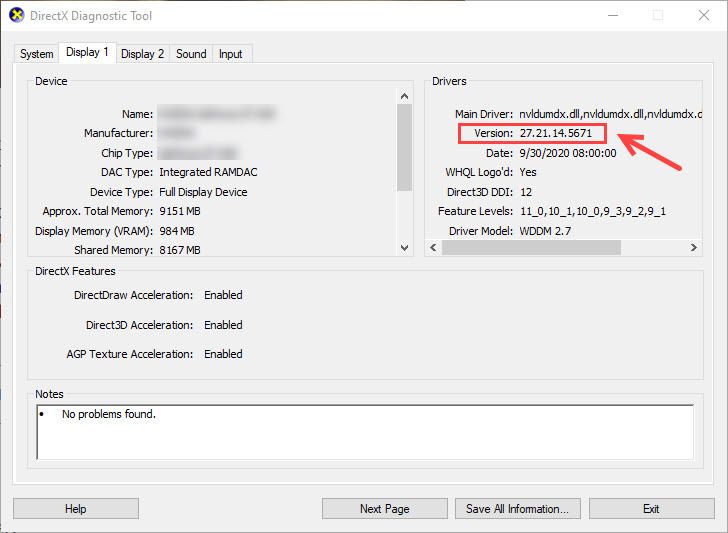This screenshot has height=533, width=728.
Task: Click the date value 9/30/2020 08:00:00
Action: [x=568, y=153]
